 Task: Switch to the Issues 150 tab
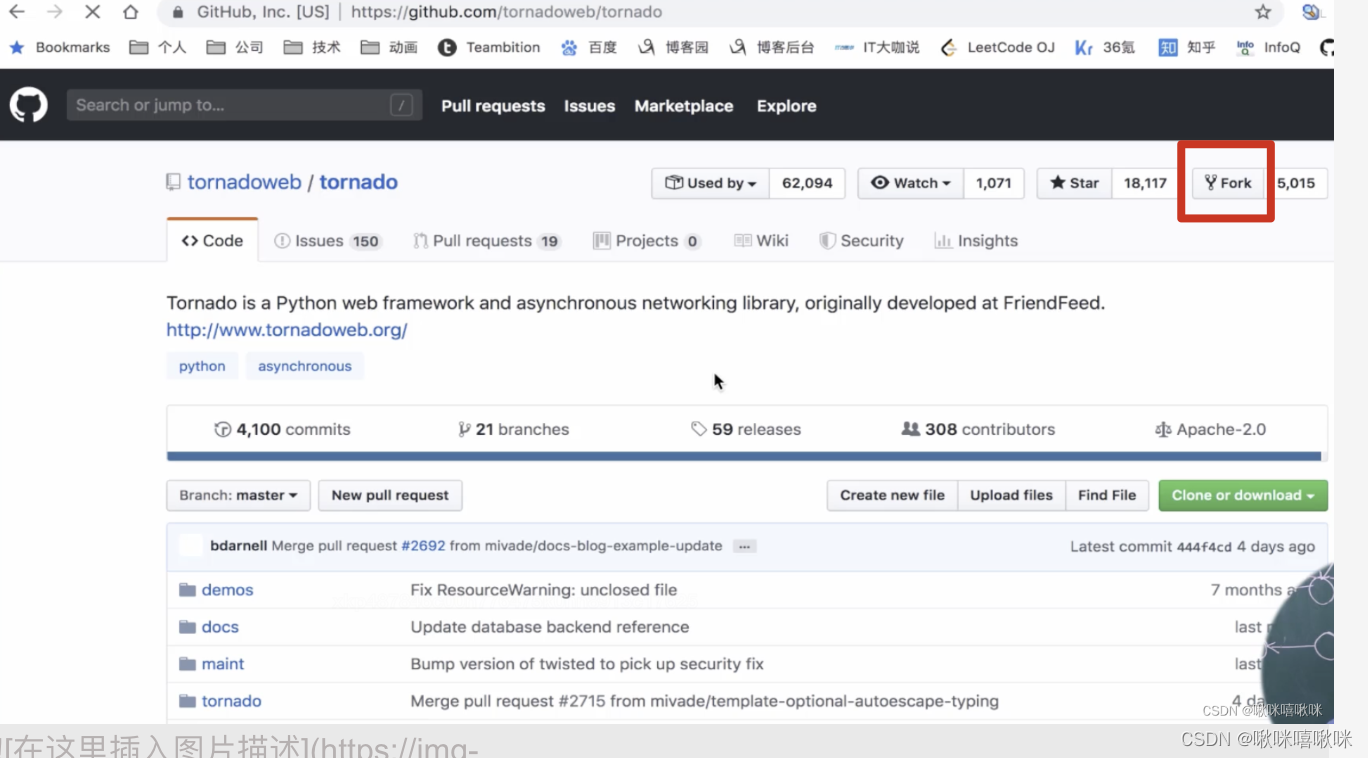[x=327, y=241]
